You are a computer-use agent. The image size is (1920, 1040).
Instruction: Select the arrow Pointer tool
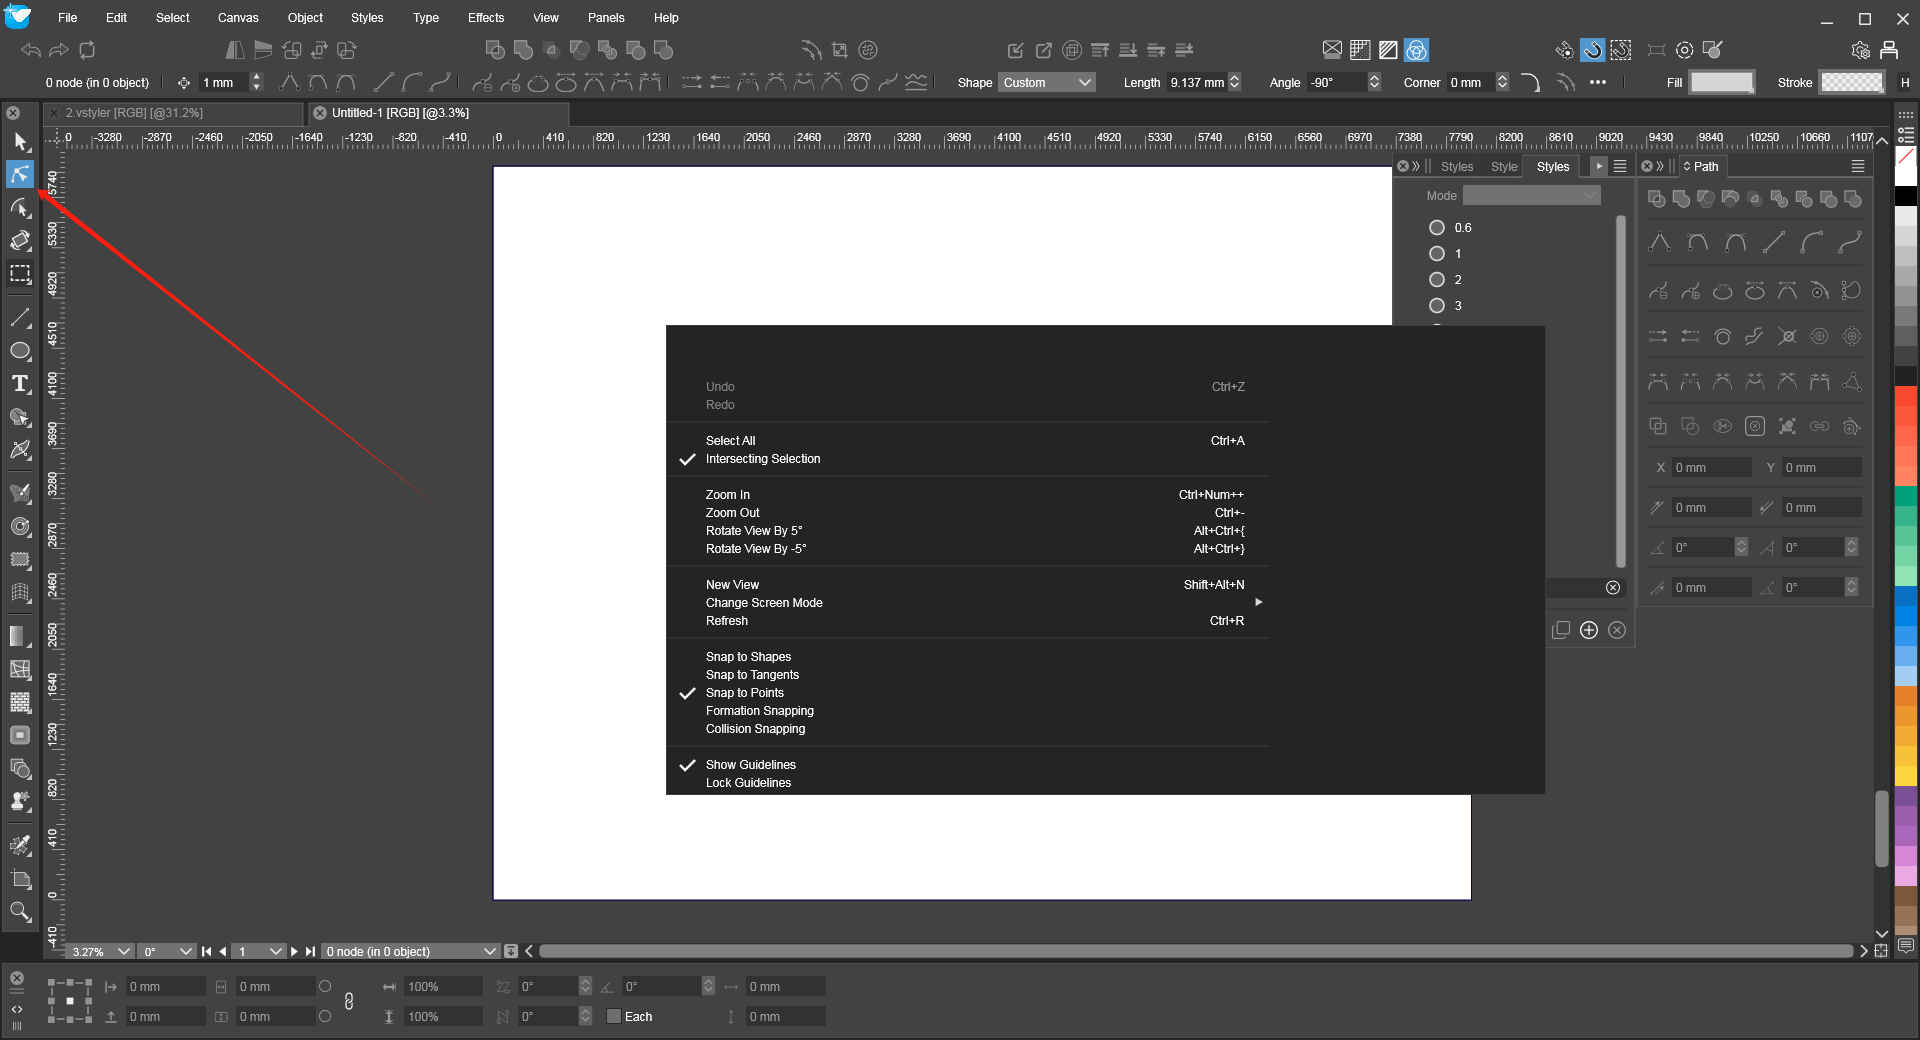[20, 142]
